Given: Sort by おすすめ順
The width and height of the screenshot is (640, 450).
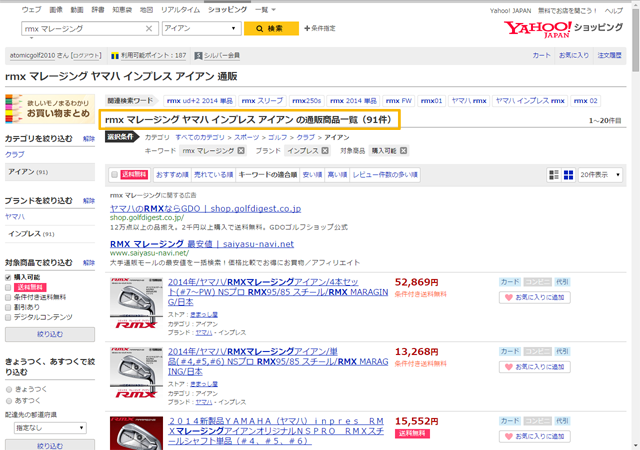Looking at the screenshot, I should point(172,175).
